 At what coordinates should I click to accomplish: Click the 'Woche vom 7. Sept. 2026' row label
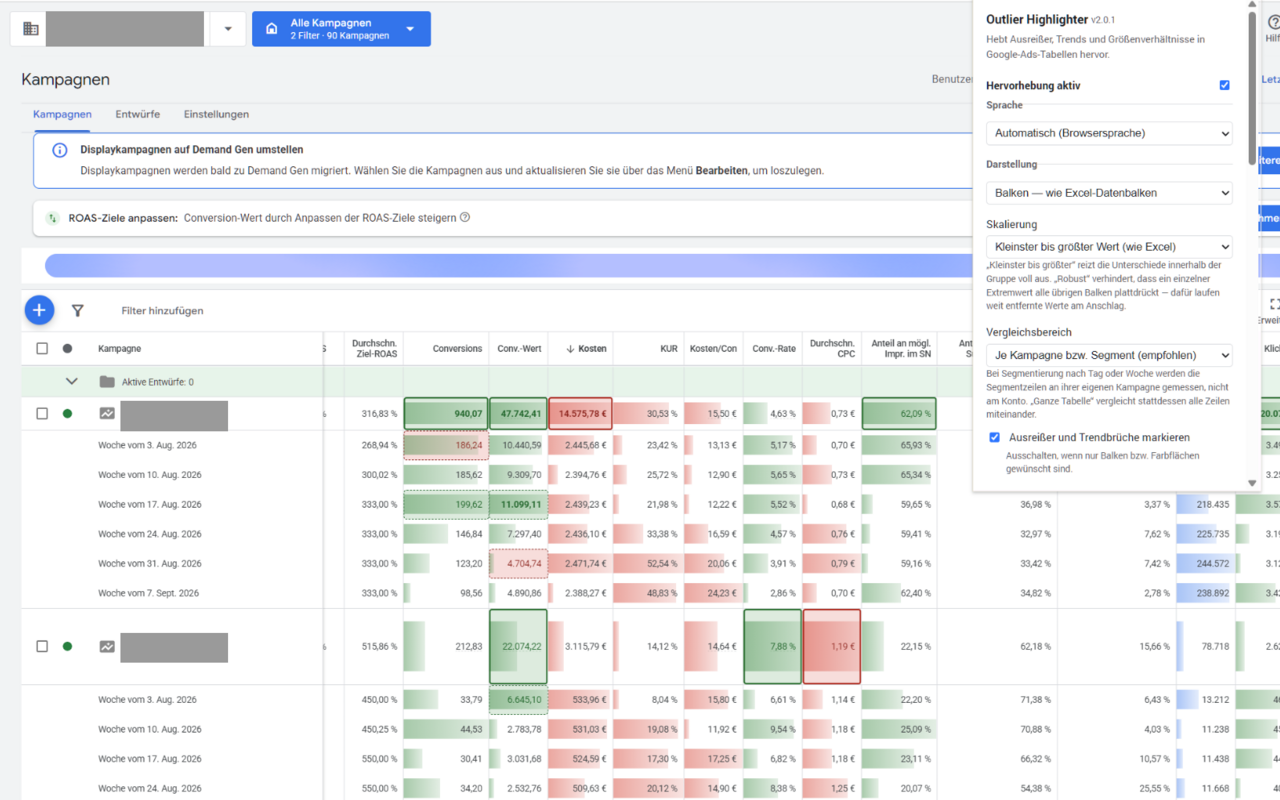pyautogui.click(x=148, y=593)
